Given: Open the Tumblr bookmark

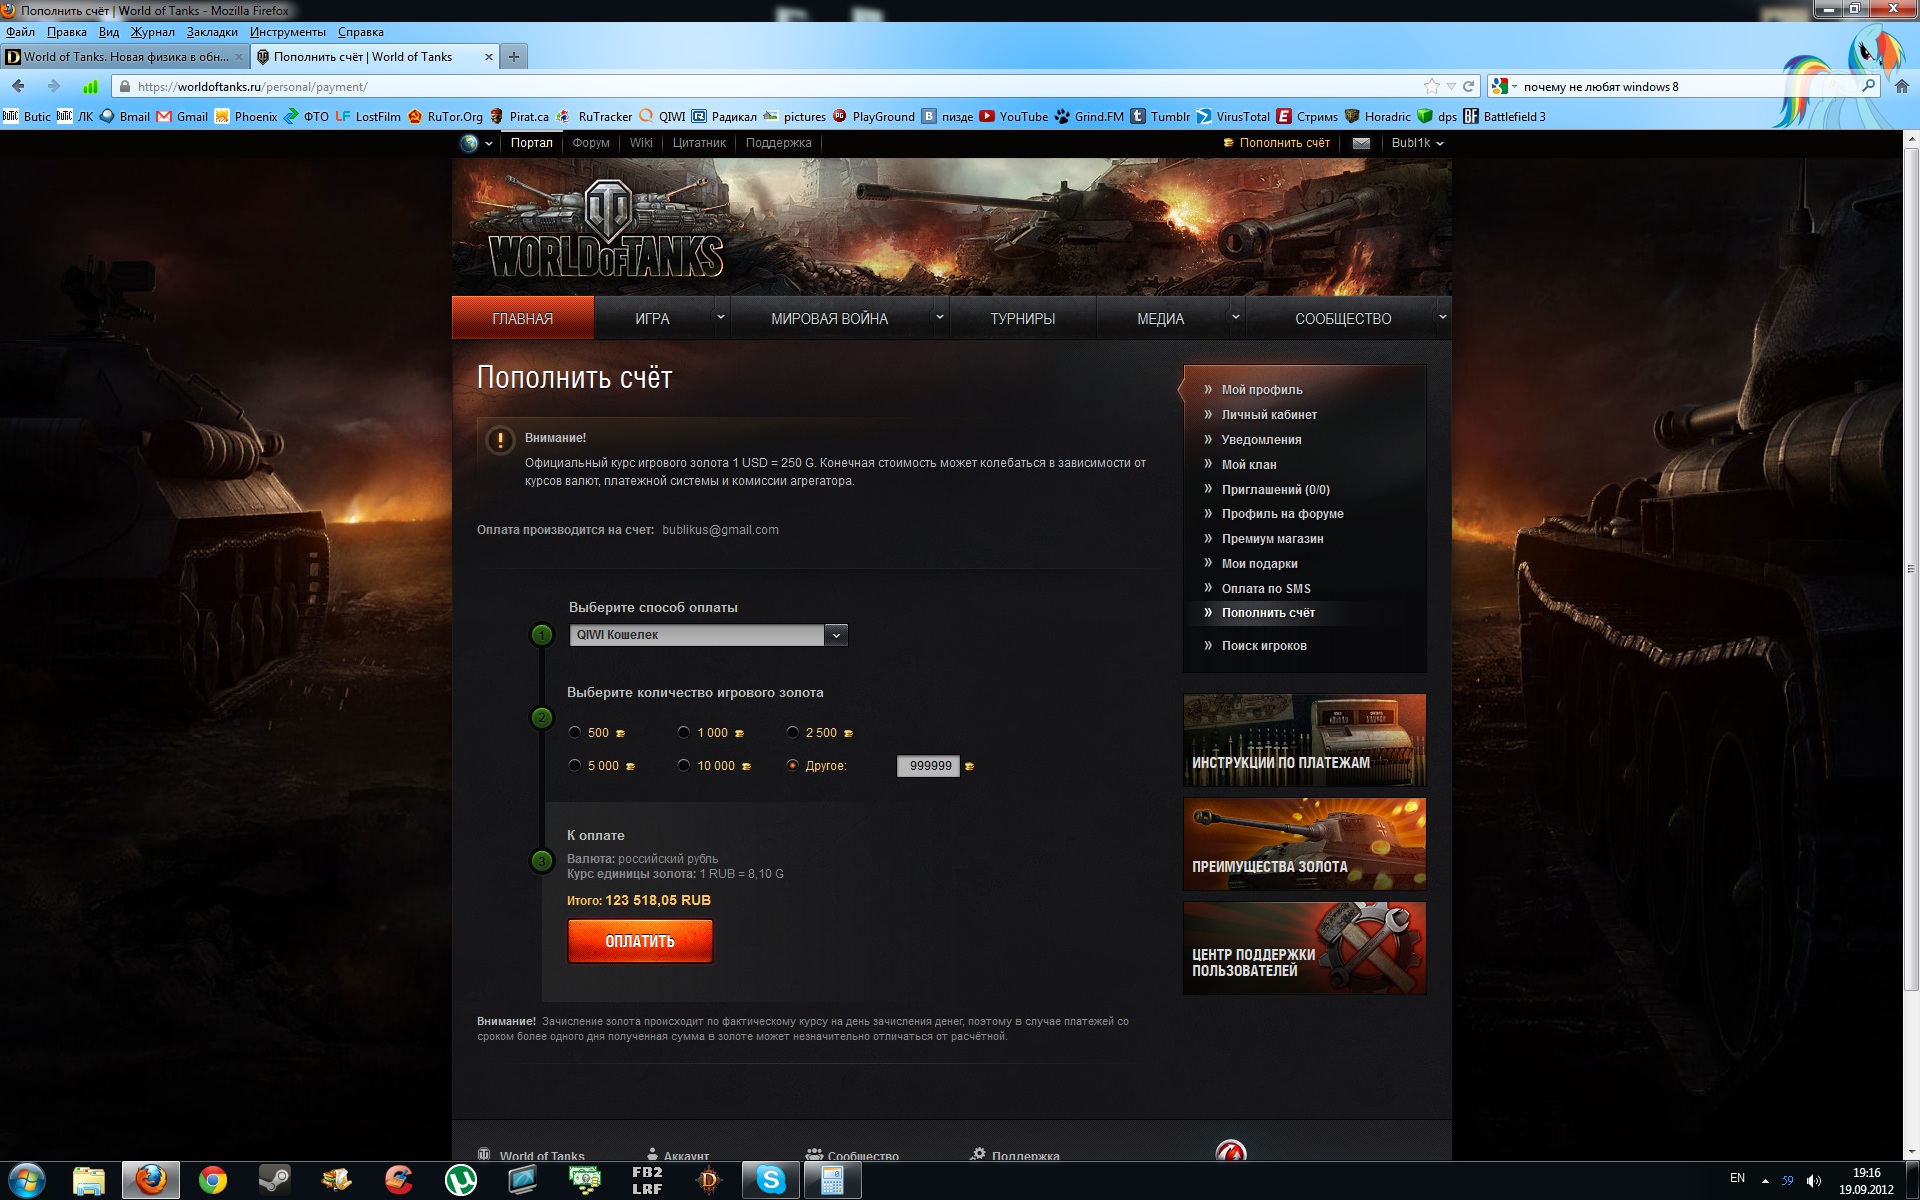Looking at the screenshot, I should click(x=1160, y=116).
